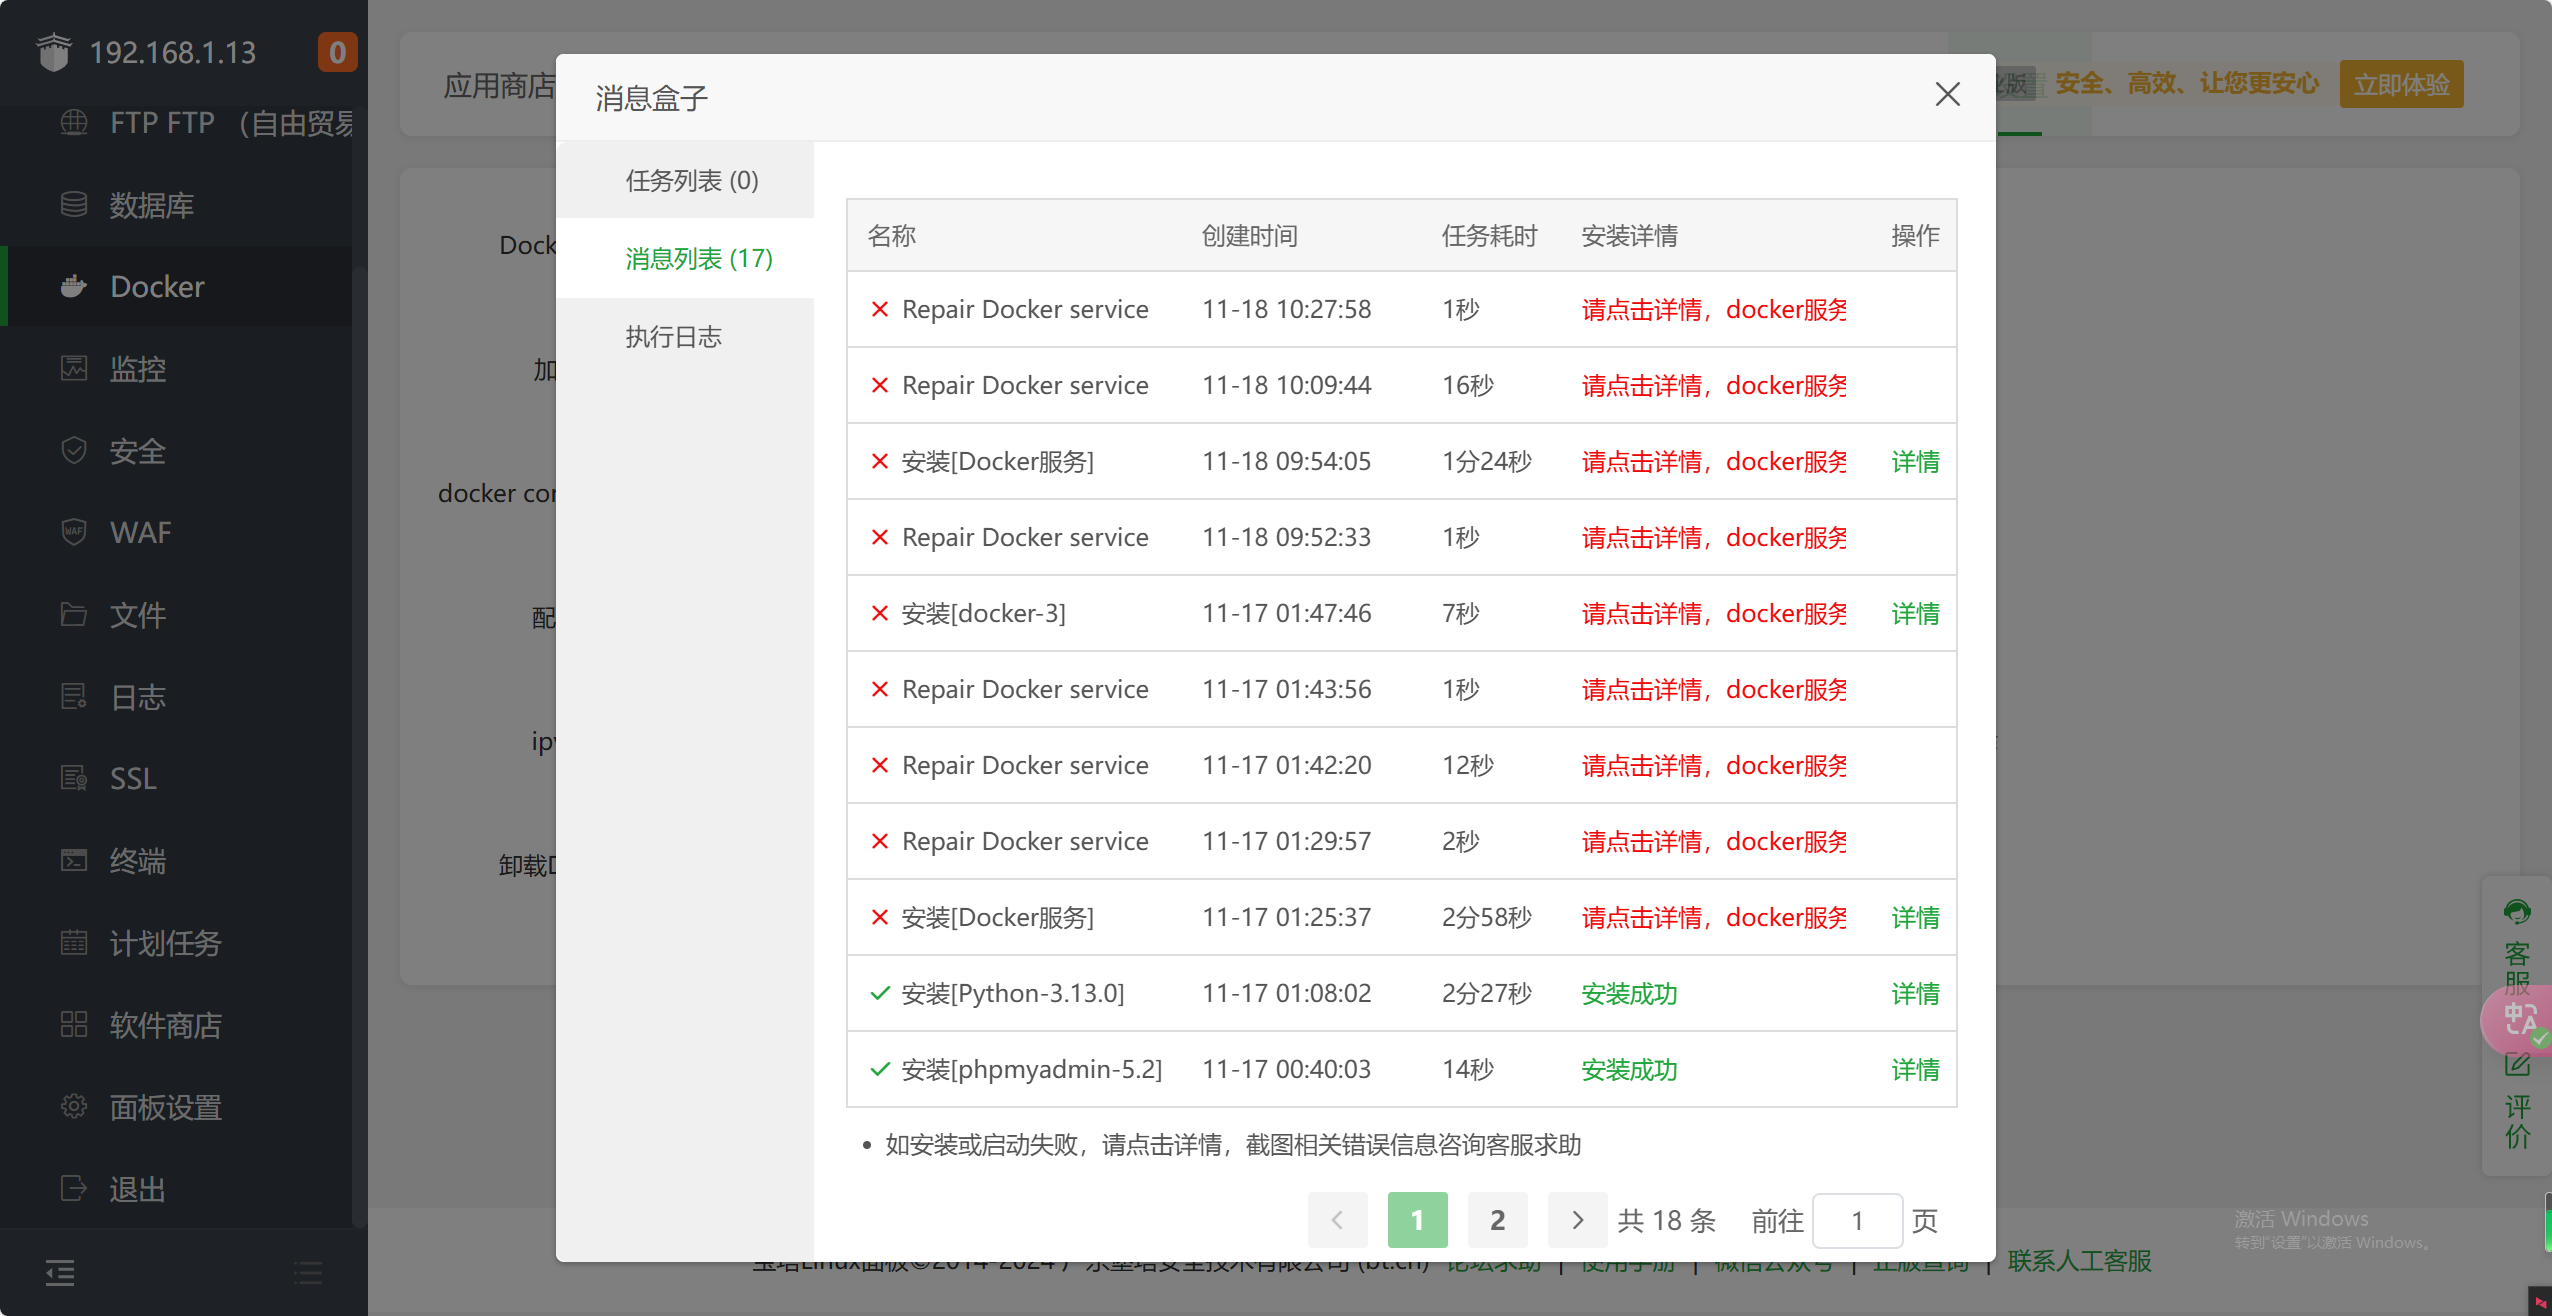Click the logout icon in sidebar

(74, 1188)
